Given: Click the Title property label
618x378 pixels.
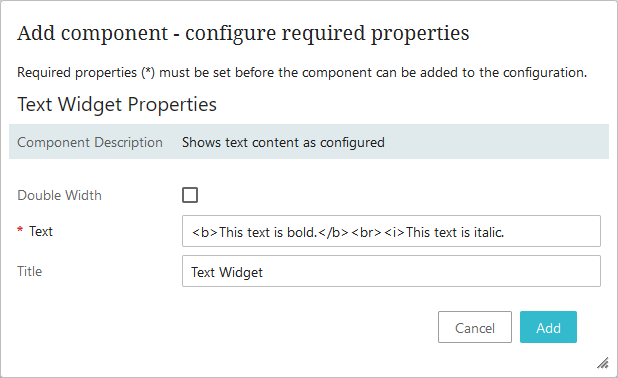Looking at the screenshot, I should [30, 272].
